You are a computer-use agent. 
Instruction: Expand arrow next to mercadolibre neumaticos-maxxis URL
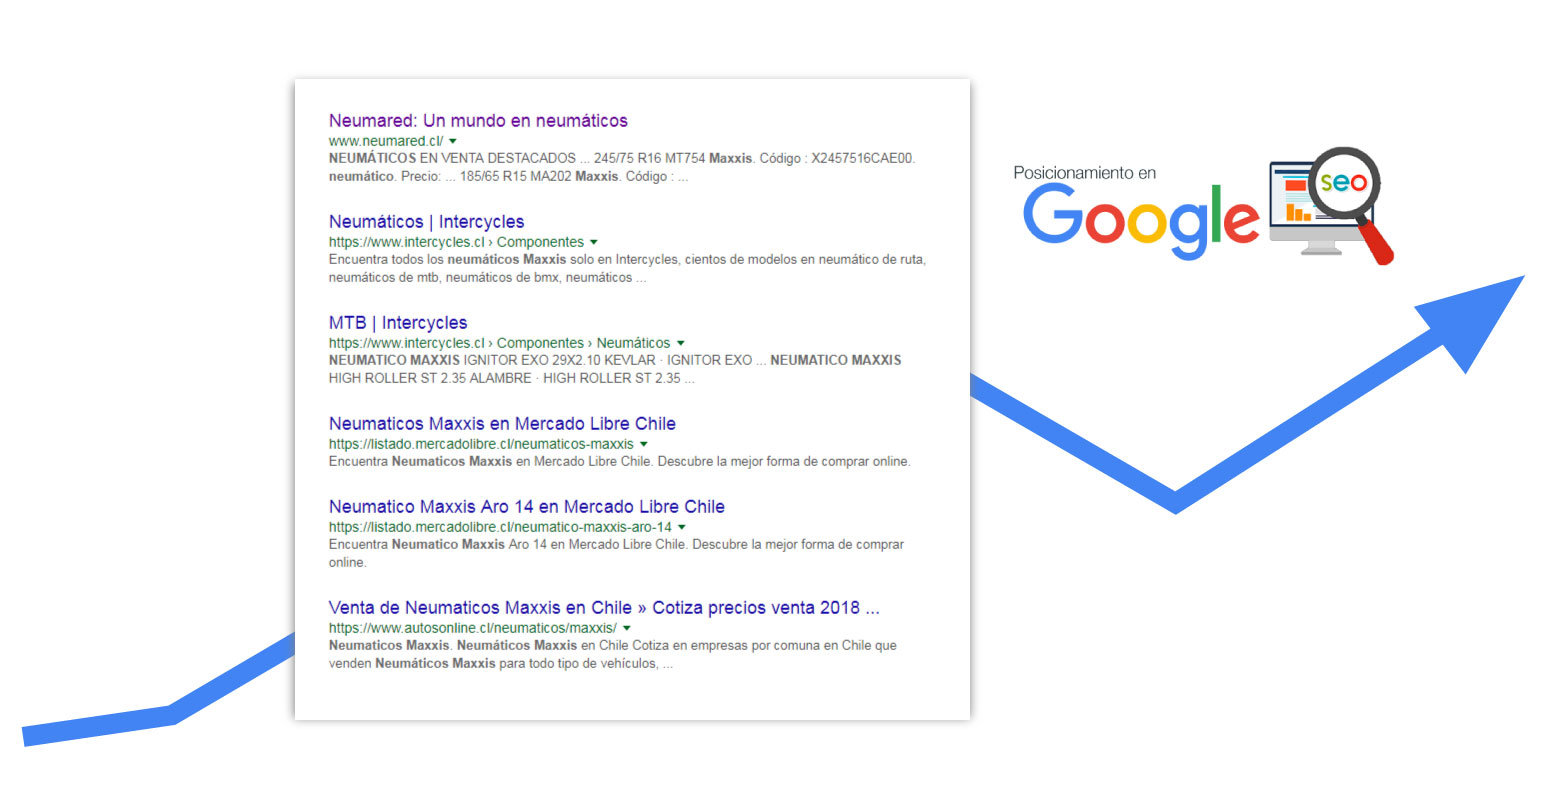644,445
